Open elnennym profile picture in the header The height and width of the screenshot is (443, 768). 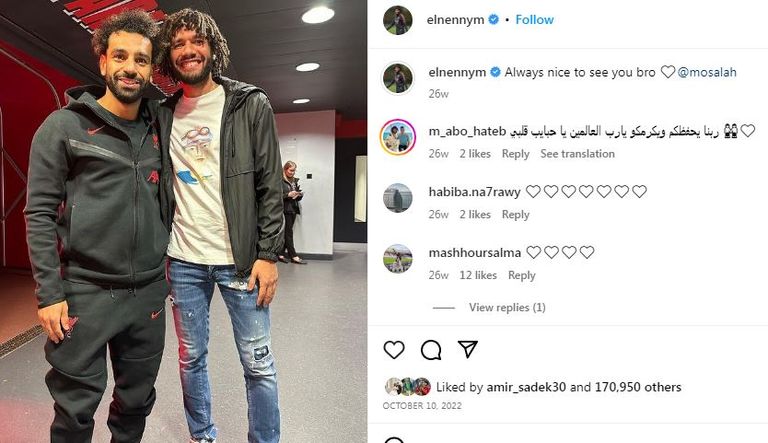398,20
